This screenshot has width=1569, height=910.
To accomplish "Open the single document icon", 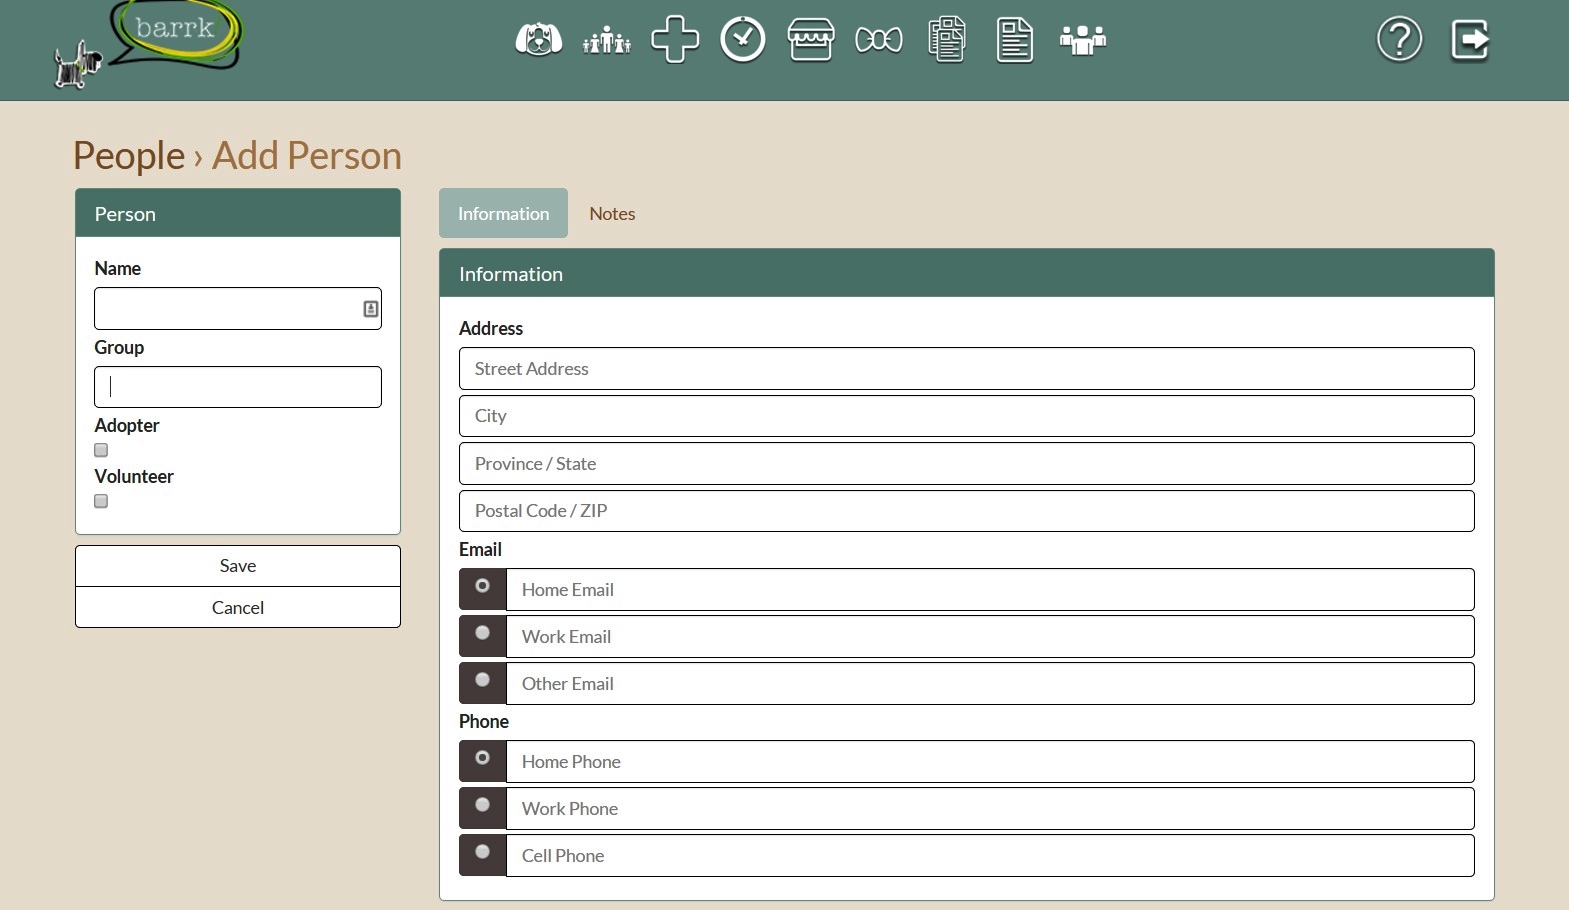I will point(1015,40).
